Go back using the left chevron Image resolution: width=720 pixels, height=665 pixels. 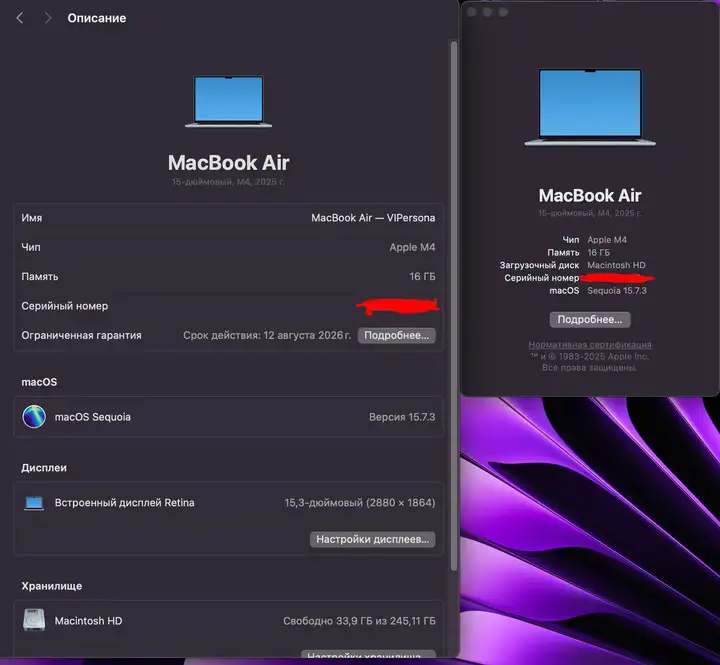tap(20, 18)
